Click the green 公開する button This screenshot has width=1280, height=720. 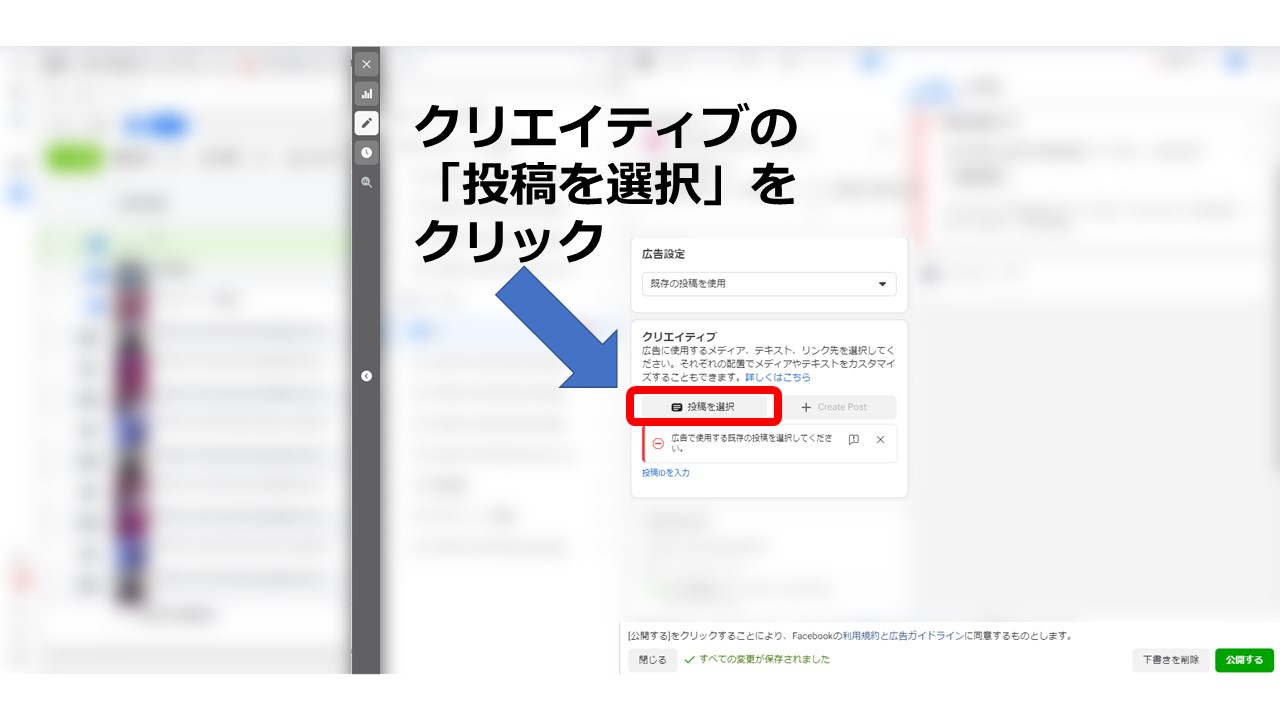[x=1245, y=660]
